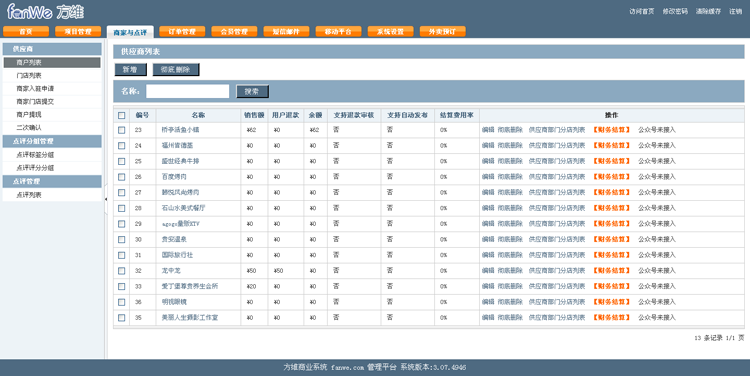Screen dimensions: 750x376
Task: Check the box for supplier number 28
Action: coord(121,208)
